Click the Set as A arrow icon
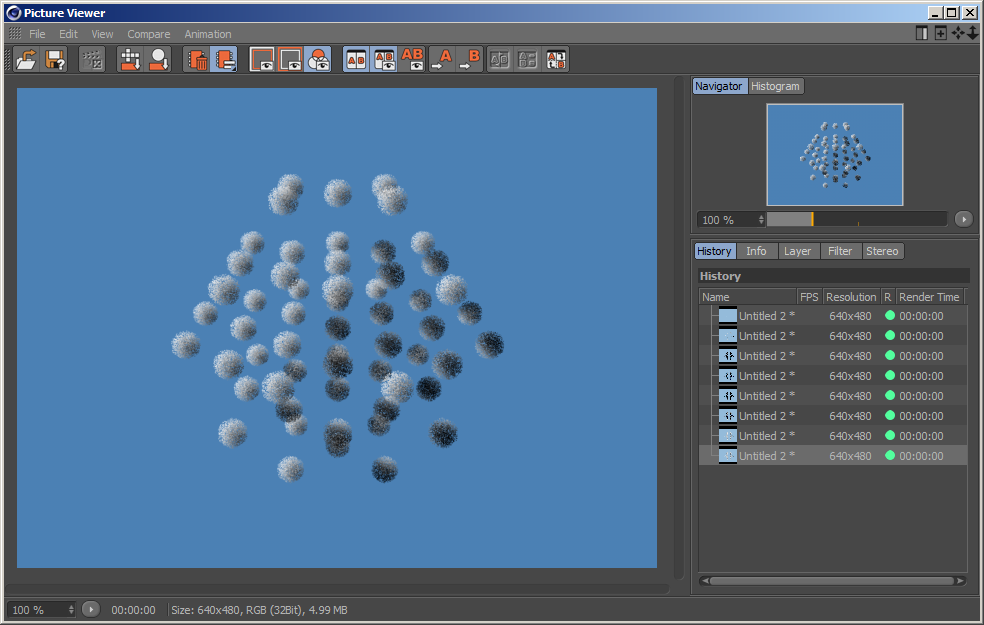Viewport: 984px width, 625px height. pos(442,60)
